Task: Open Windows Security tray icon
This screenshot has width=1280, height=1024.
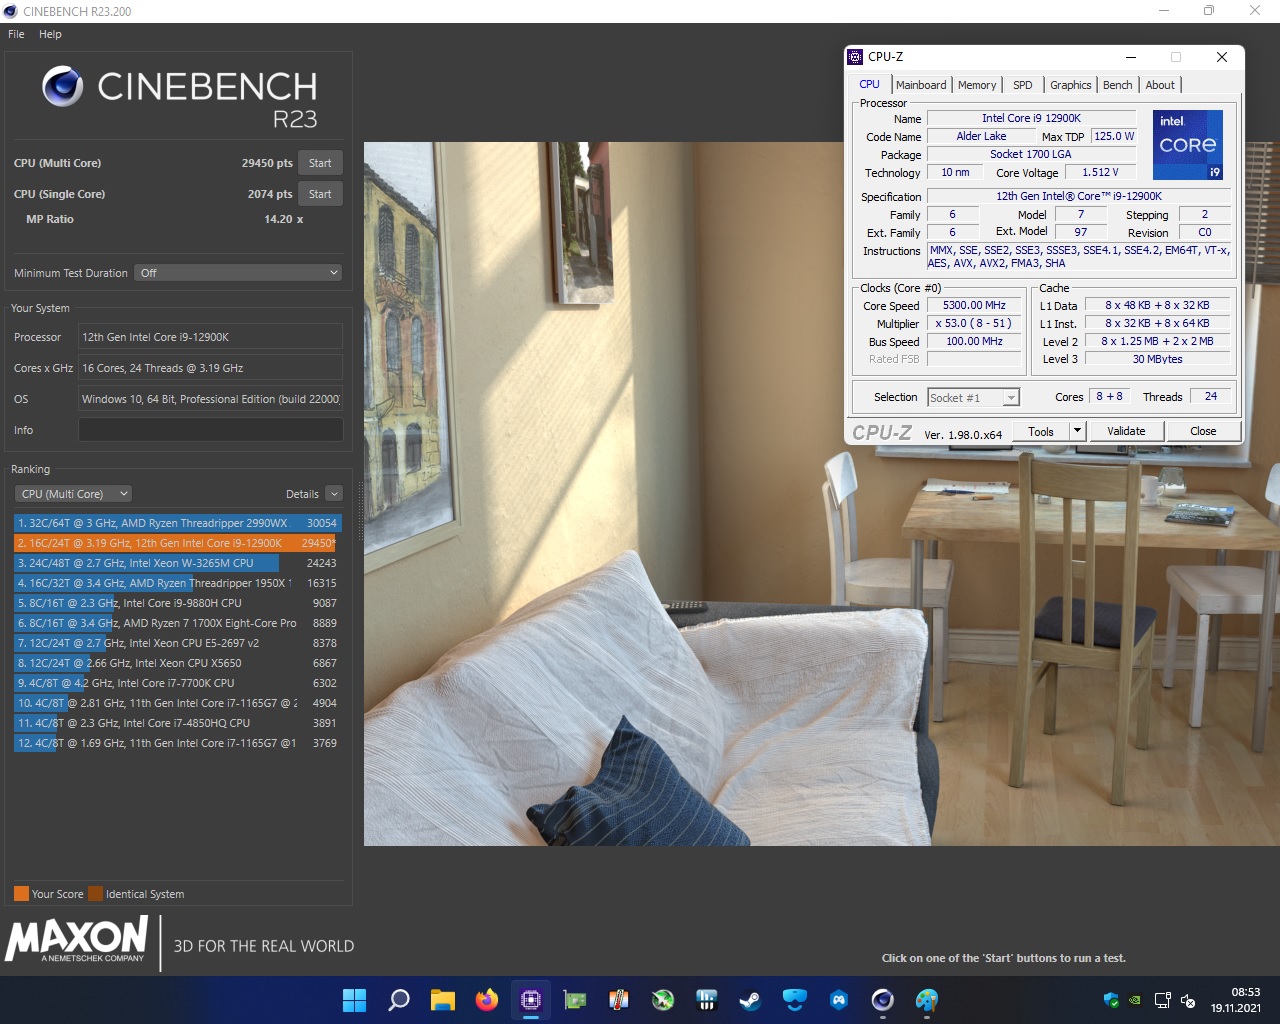Action: (1110, 1000)
